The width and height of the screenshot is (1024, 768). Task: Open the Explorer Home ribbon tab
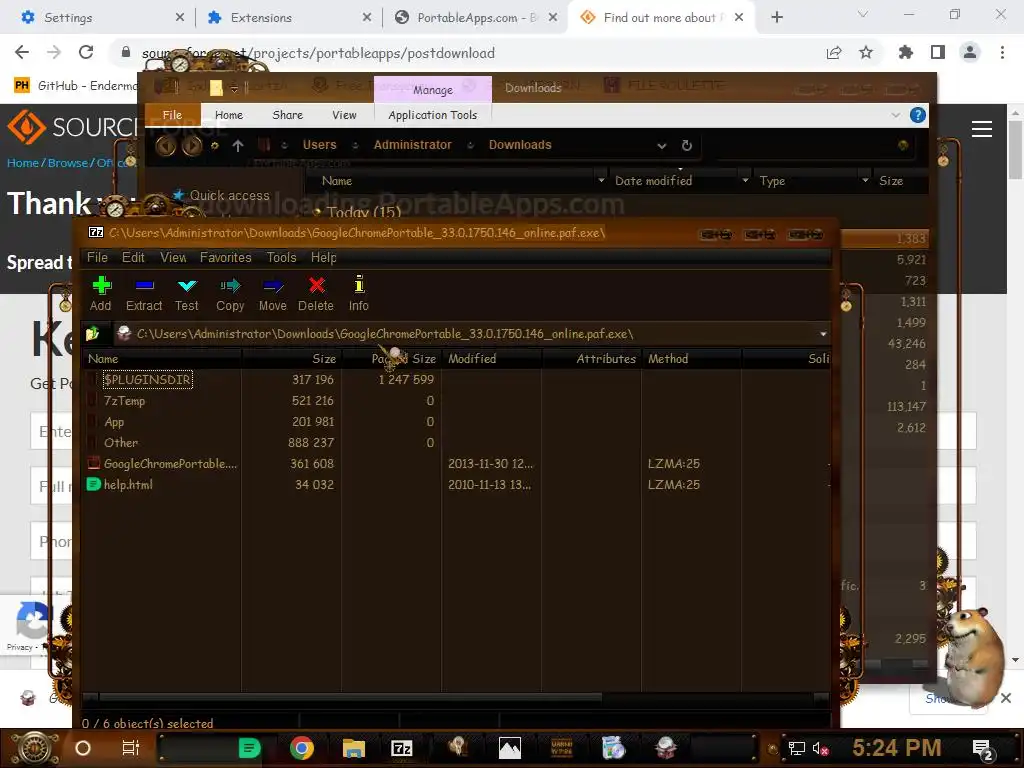click(229, 115)
